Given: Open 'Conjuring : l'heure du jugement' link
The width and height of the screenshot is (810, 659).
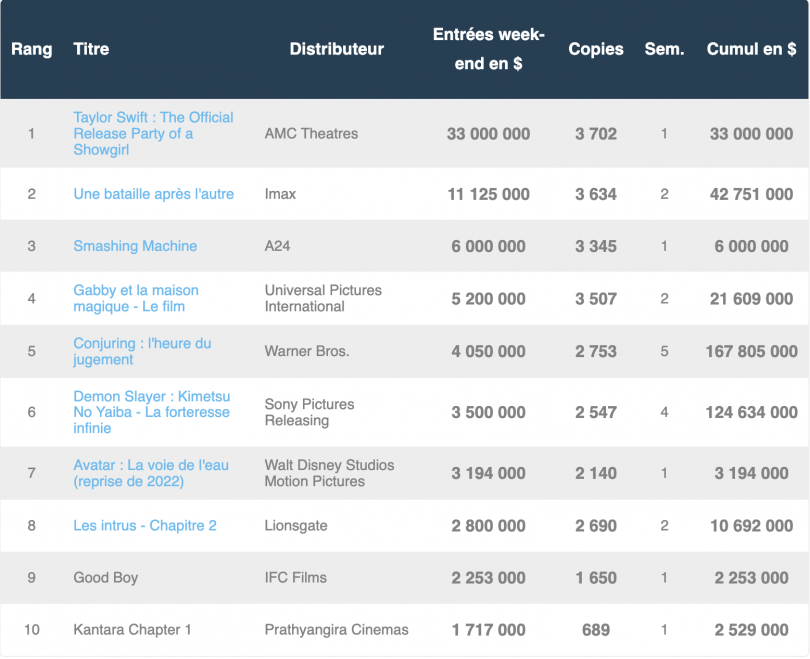Looking at the screenshot, I should coord(142,351).
